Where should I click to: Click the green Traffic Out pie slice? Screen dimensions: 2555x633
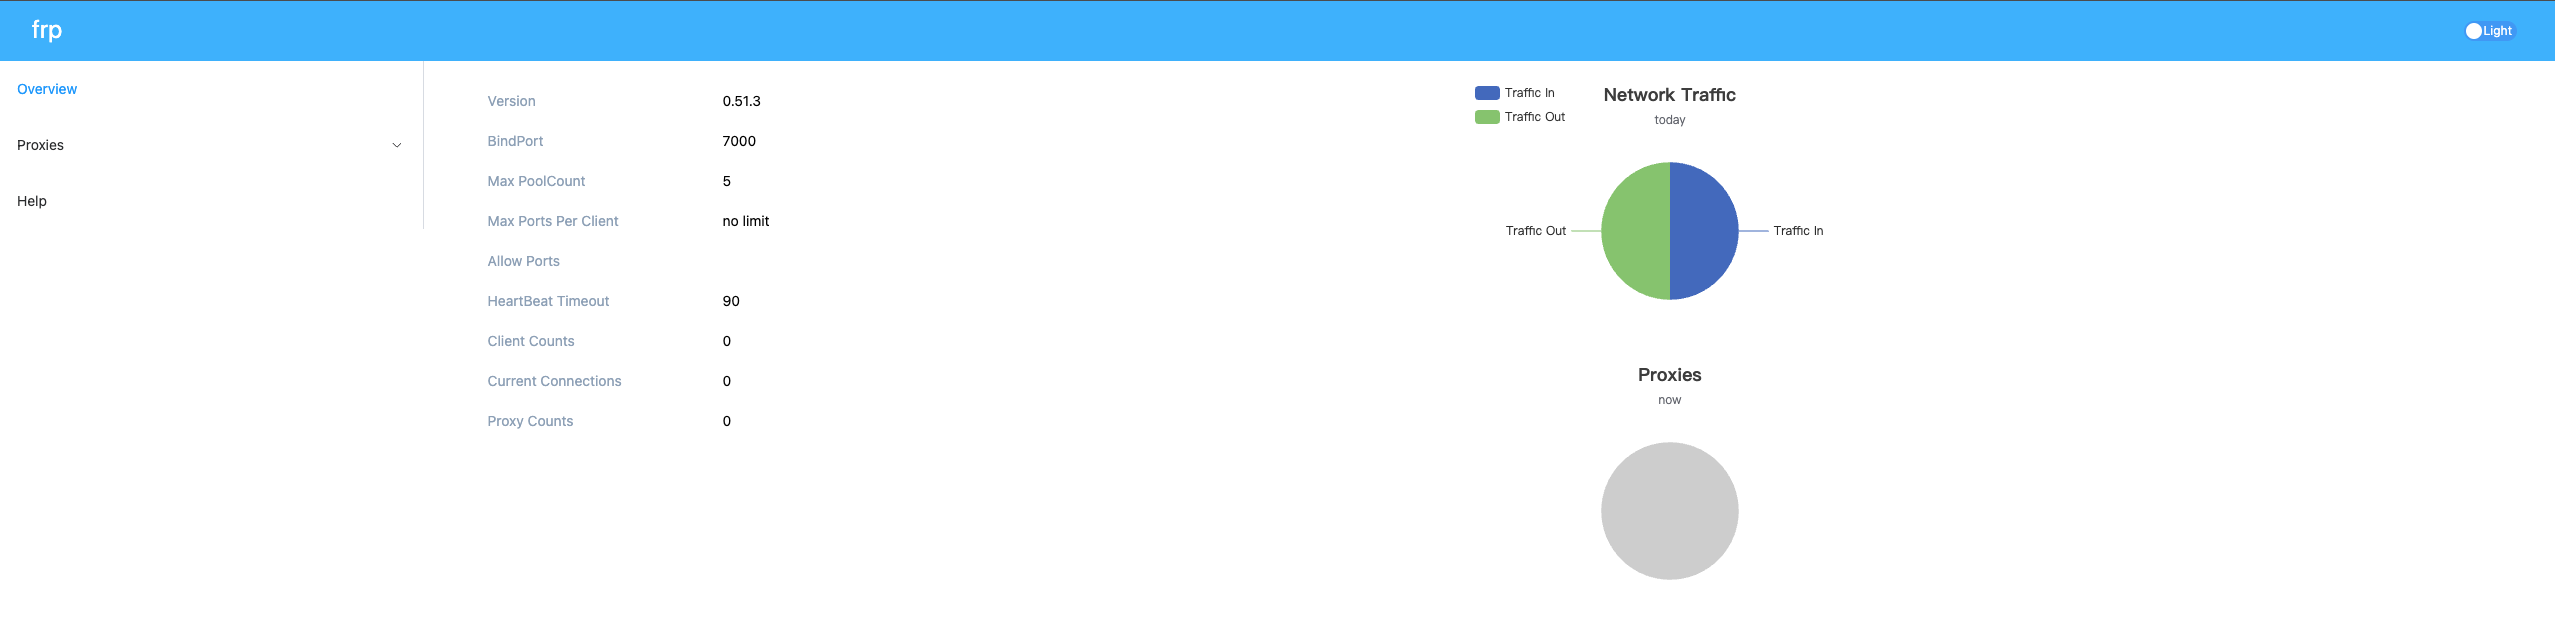pos(1636,231)
